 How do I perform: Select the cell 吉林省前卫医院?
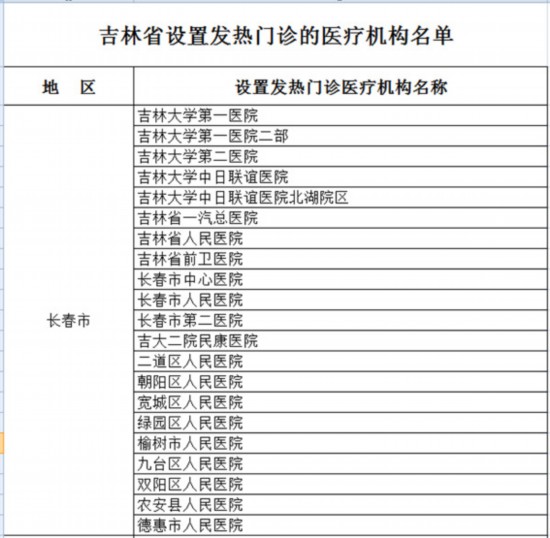(x=341, y=259)
